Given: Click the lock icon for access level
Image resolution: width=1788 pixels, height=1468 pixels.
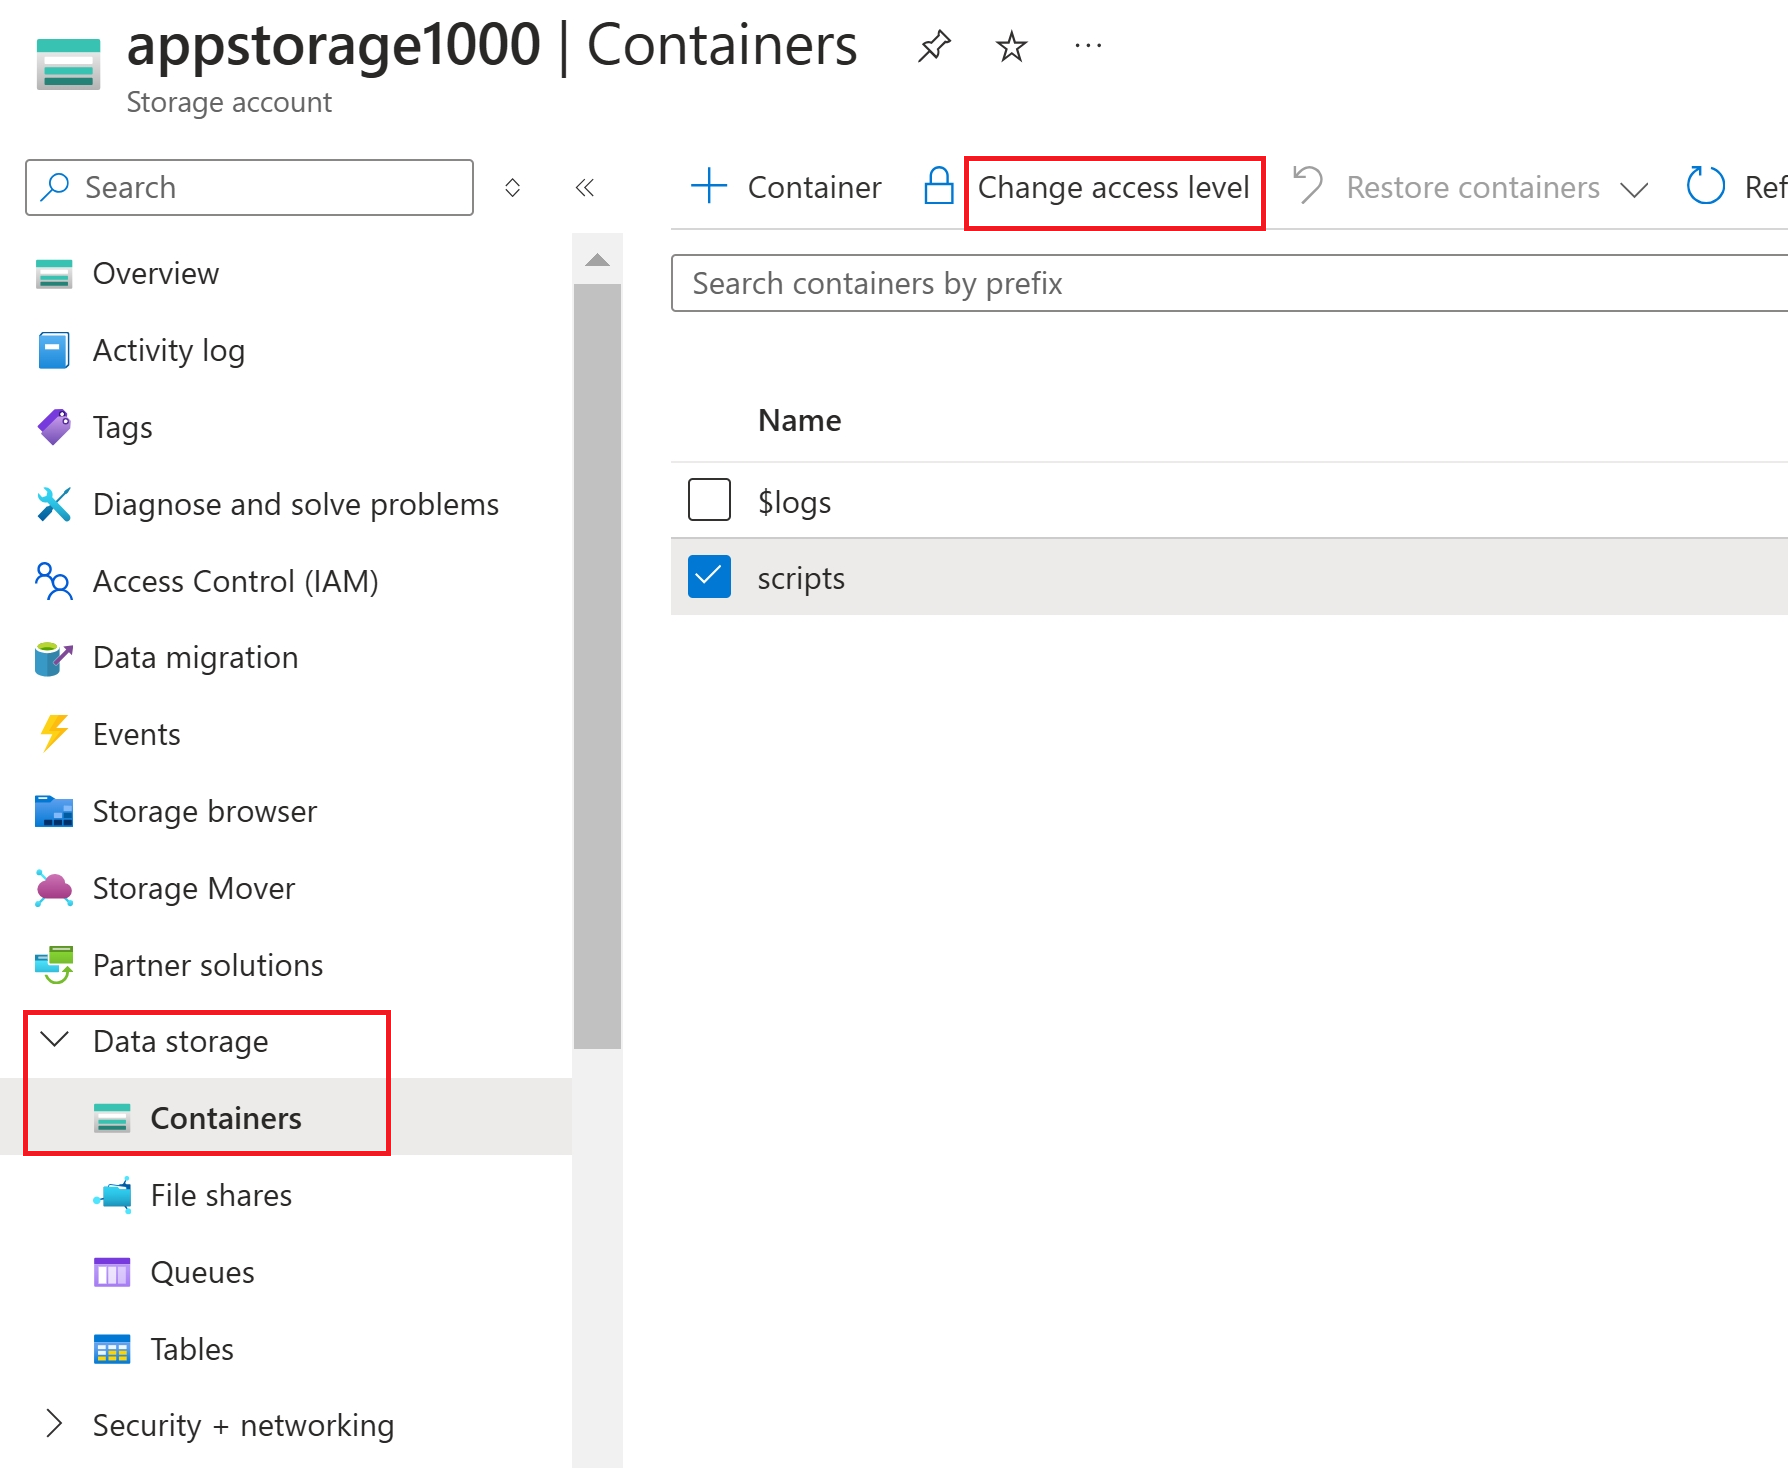Looking at the screenshot, I should pyautogui.click(x=938, y=186).
